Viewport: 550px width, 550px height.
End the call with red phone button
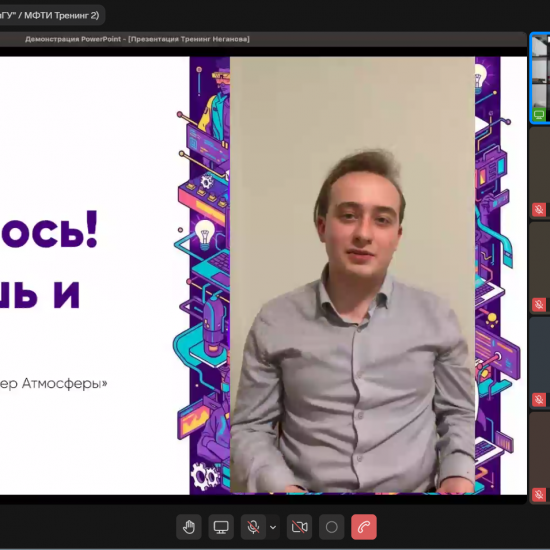(x=364, y=526)
